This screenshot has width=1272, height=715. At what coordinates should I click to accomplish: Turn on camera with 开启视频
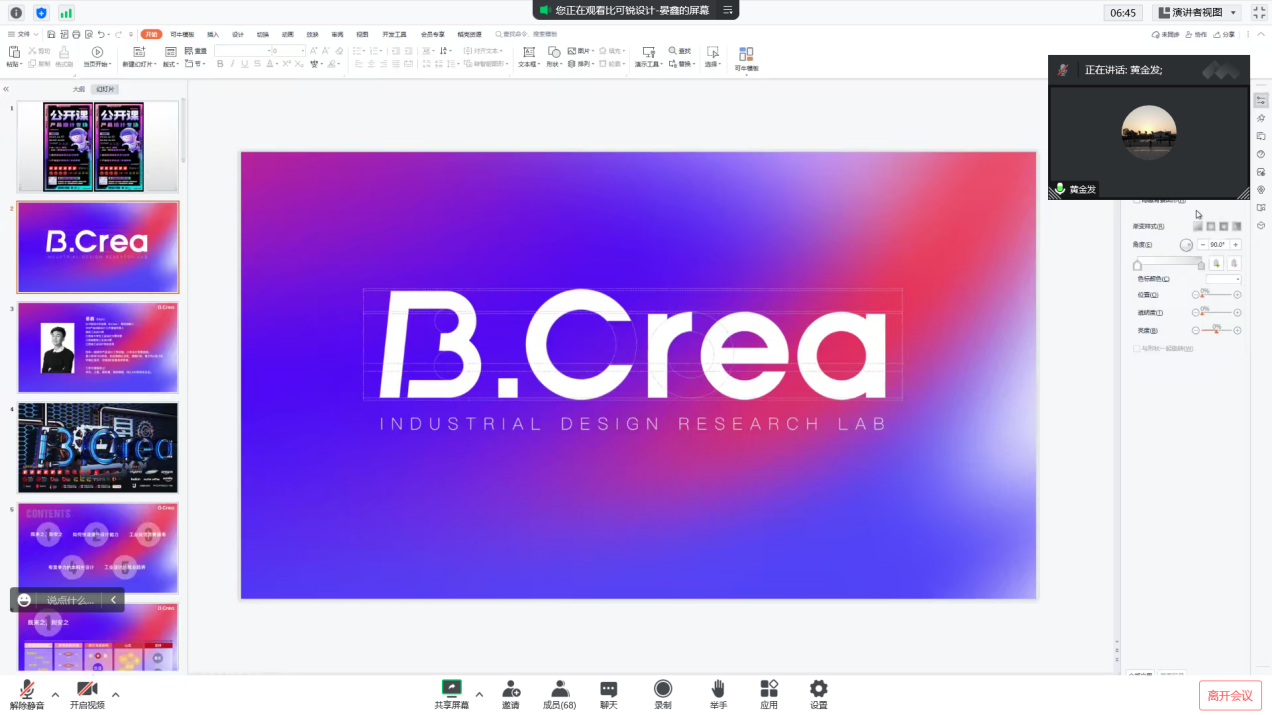tap(87, 694)
